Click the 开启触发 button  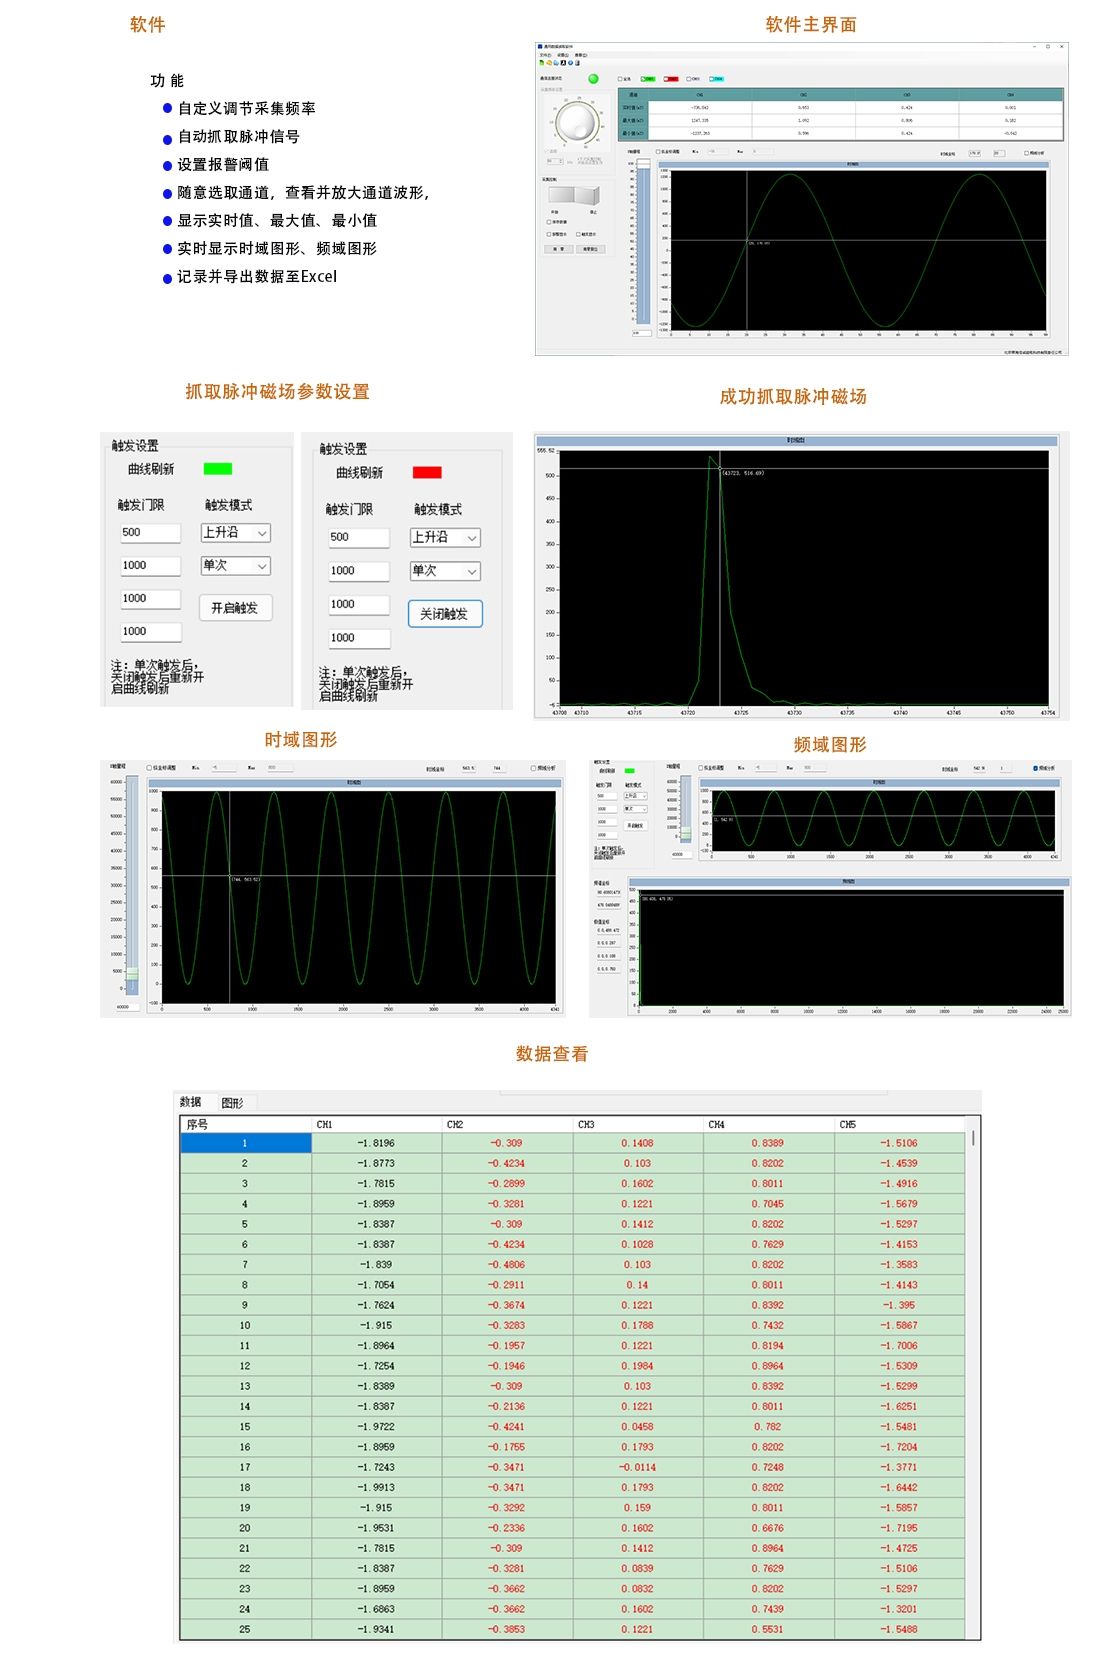(x=235, y=608)
